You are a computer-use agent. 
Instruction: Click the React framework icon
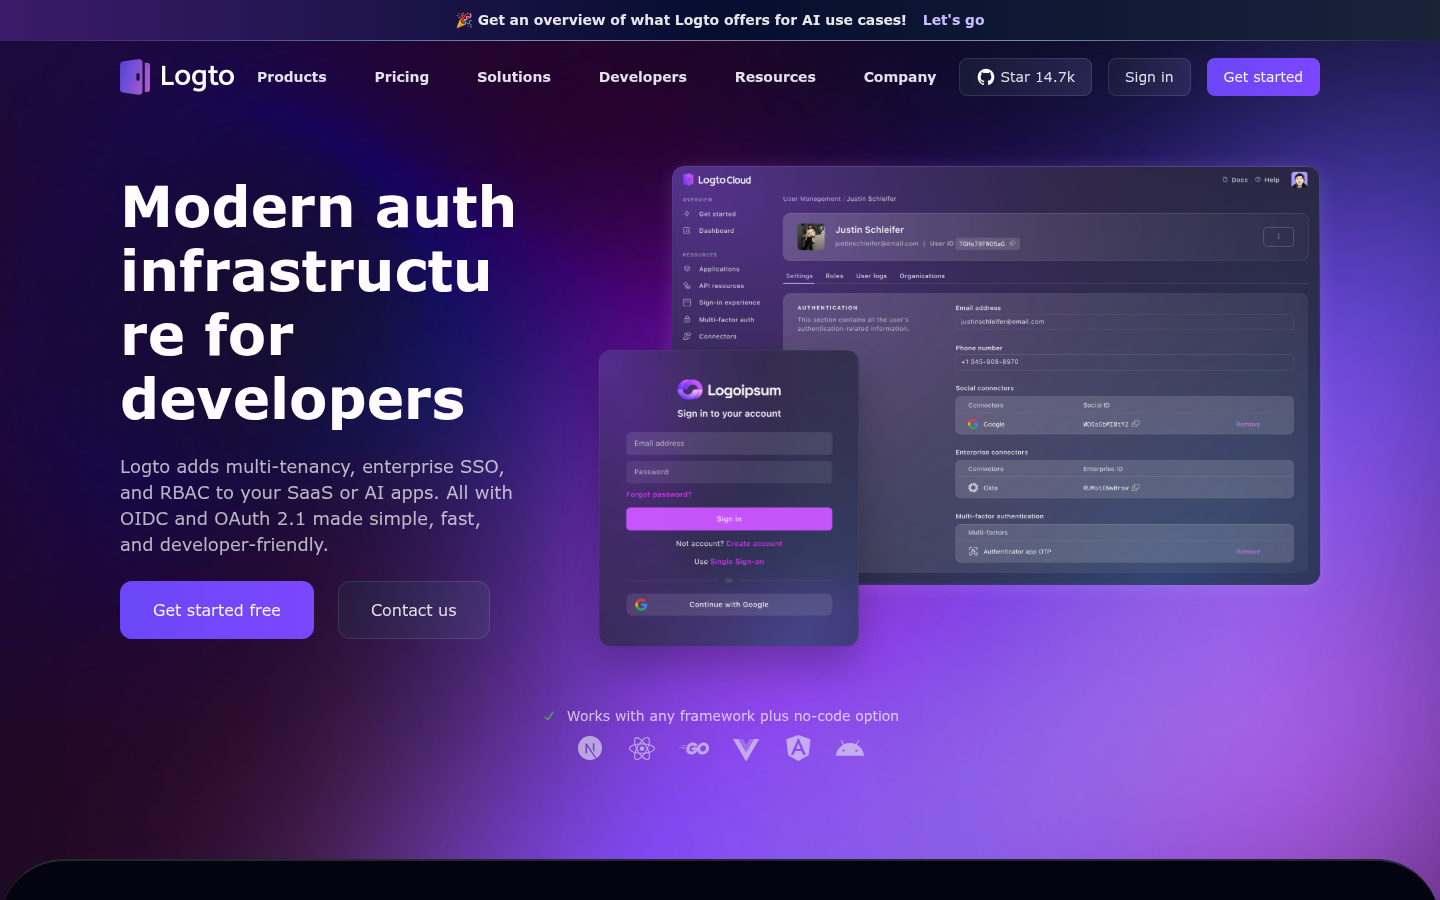tap(642, 748)
